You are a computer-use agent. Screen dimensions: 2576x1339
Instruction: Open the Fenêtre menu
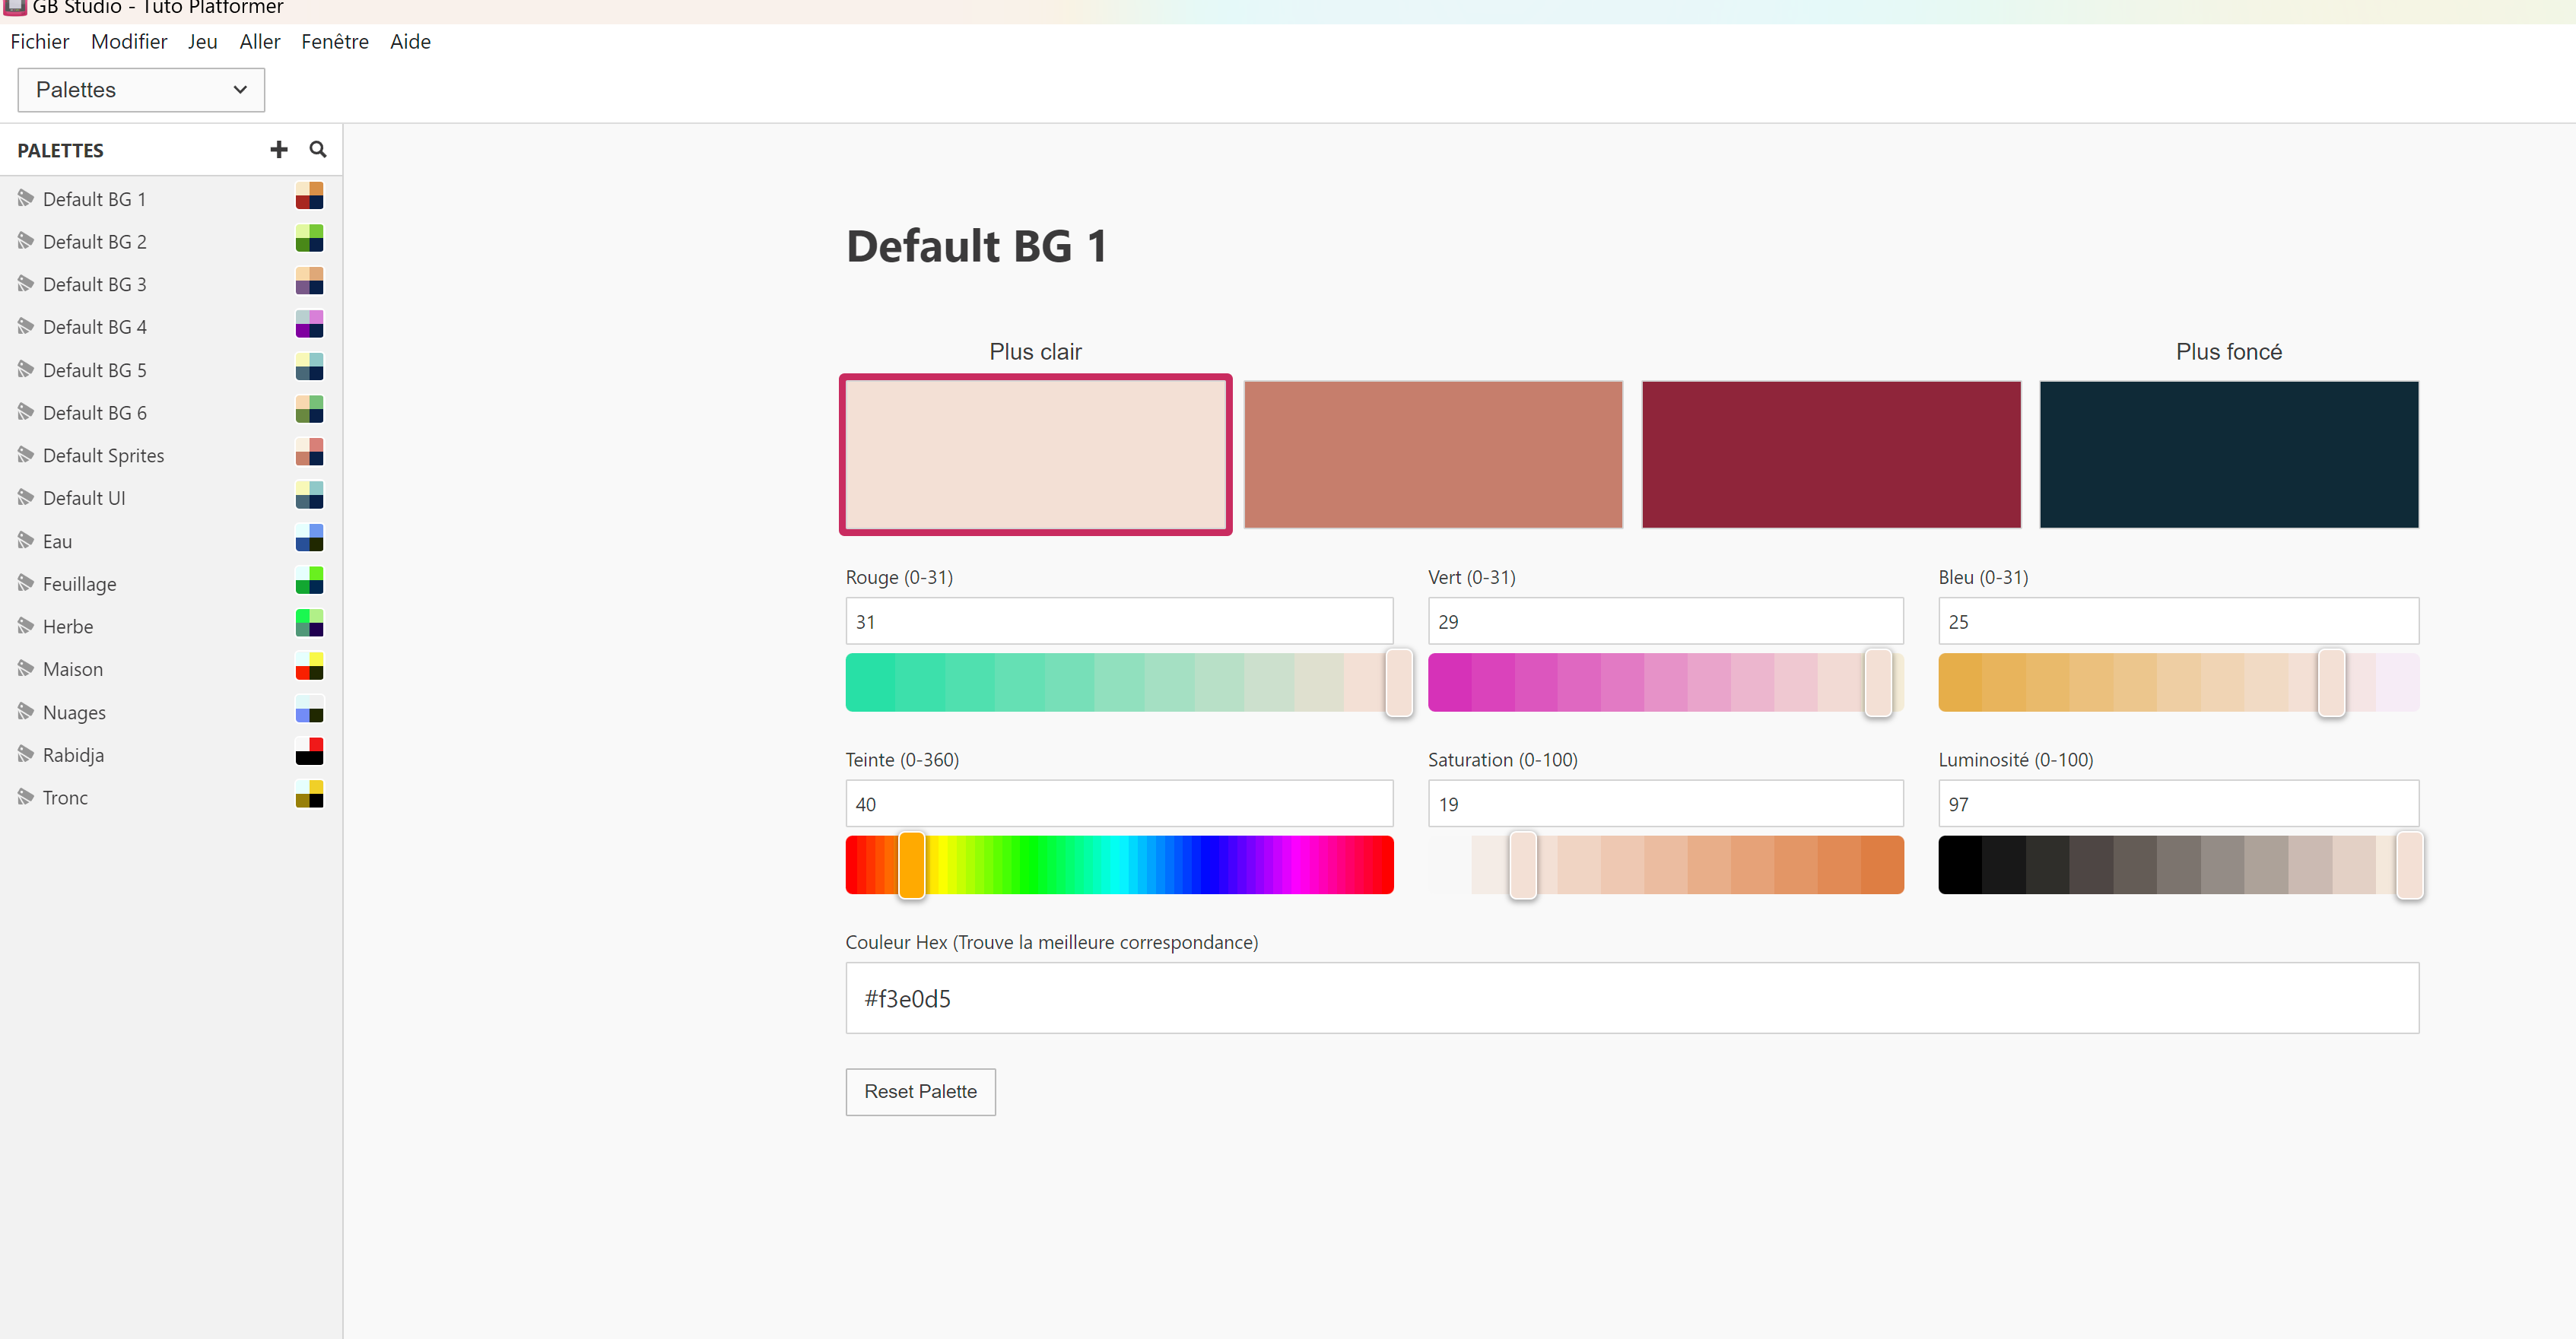click(334, 42)
